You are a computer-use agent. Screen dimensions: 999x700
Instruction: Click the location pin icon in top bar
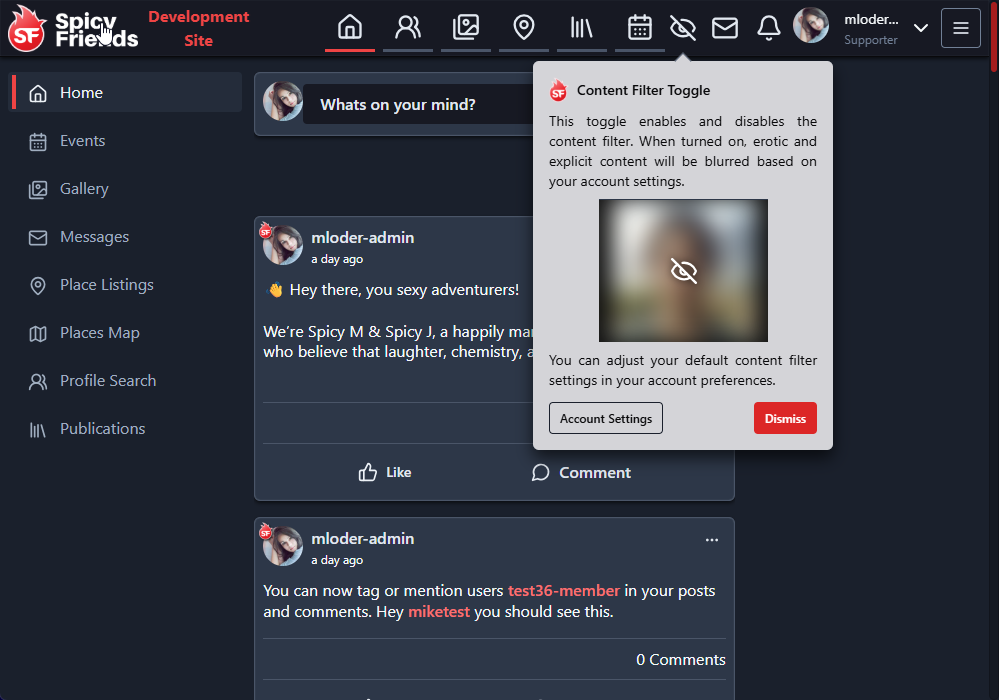pos(523,27)
